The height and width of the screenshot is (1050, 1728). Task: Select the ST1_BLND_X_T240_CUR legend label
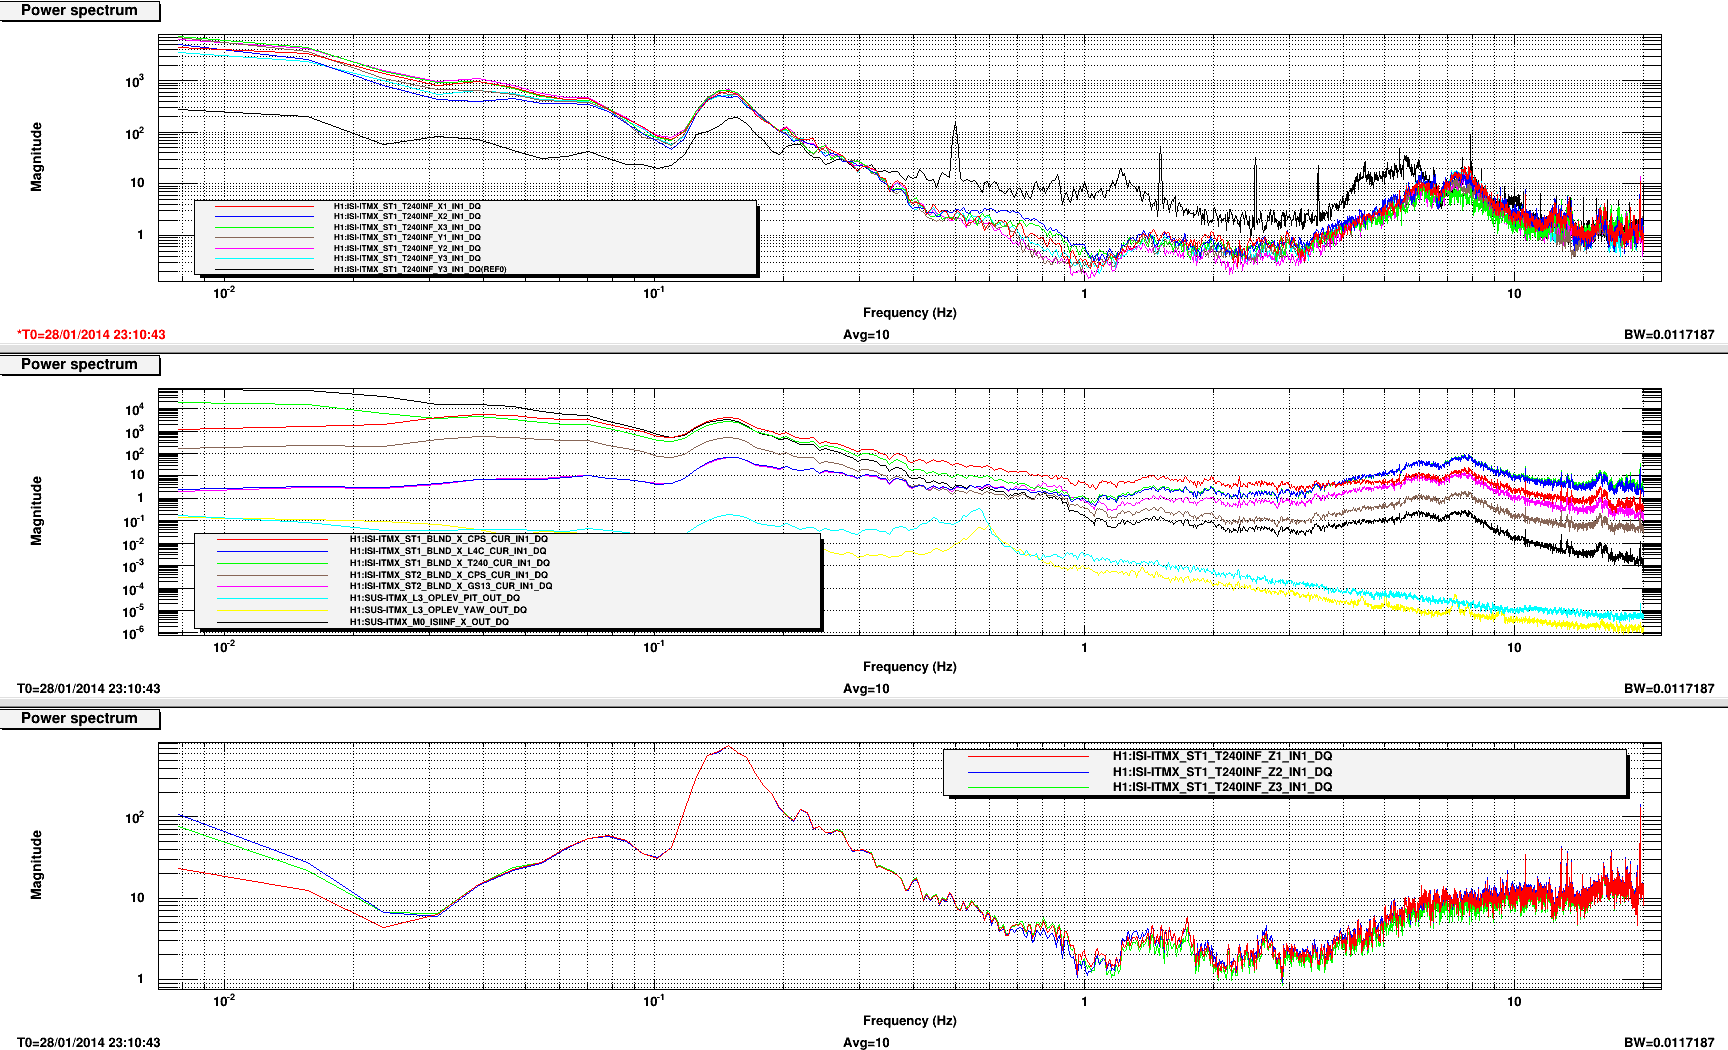point(449,563)
